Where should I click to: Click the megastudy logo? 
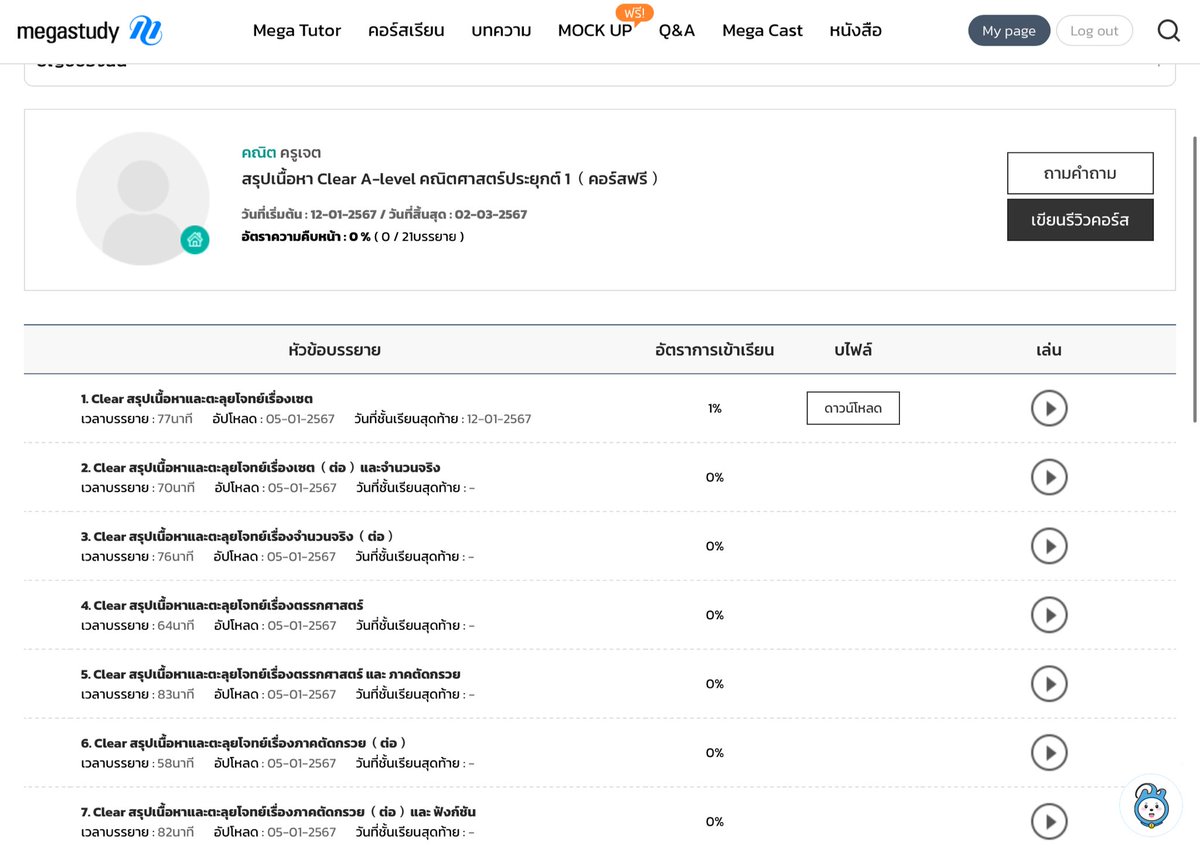[x=90, y=30]
